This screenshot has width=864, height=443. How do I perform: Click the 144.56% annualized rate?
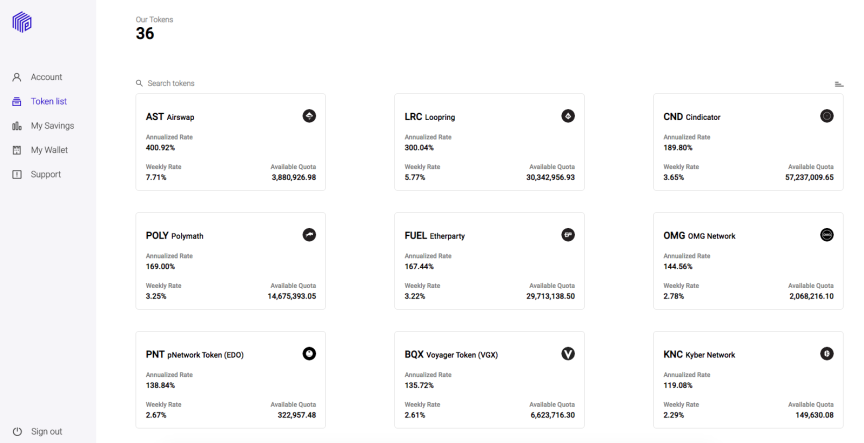[678, 267]
